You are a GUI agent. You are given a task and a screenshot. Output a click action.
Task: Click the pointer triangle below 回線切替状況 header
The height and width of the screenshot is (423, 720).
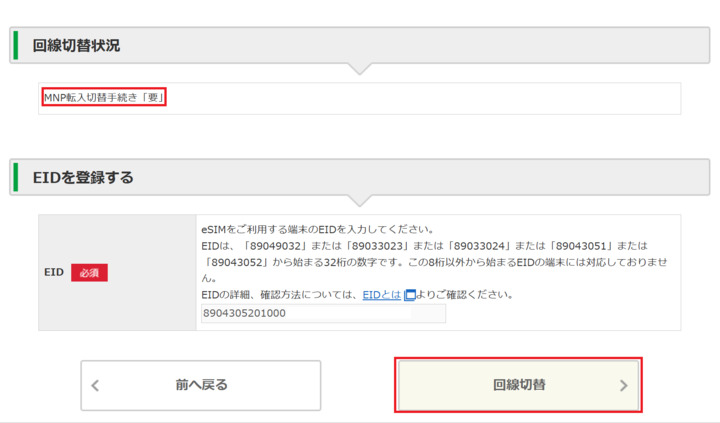(361, 69)
